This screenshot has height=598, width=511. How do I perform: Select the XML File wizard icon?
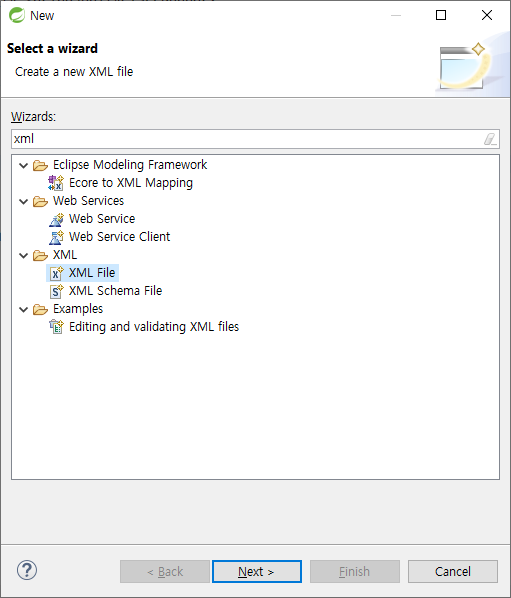(x=56, y=273)
